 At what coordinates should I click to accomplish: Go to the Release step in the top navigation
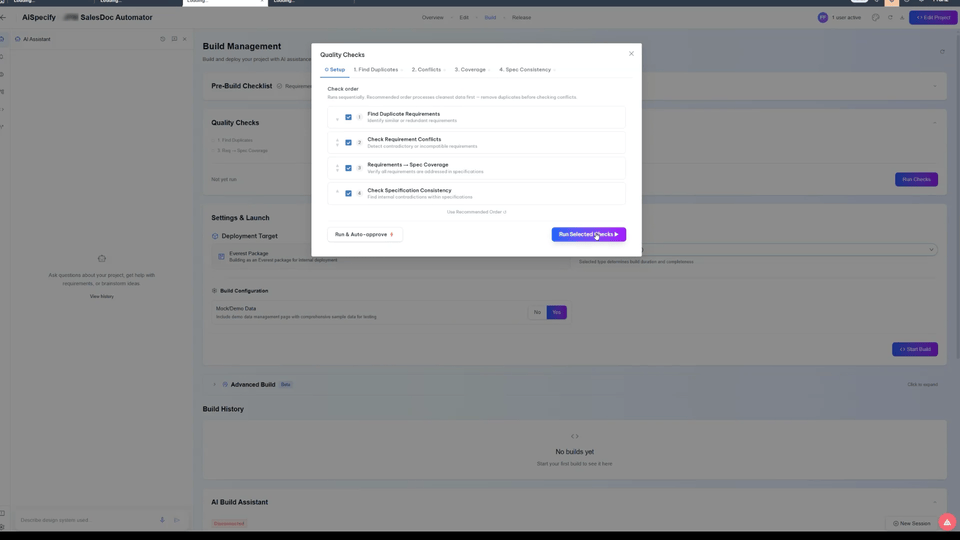[522, 18]
